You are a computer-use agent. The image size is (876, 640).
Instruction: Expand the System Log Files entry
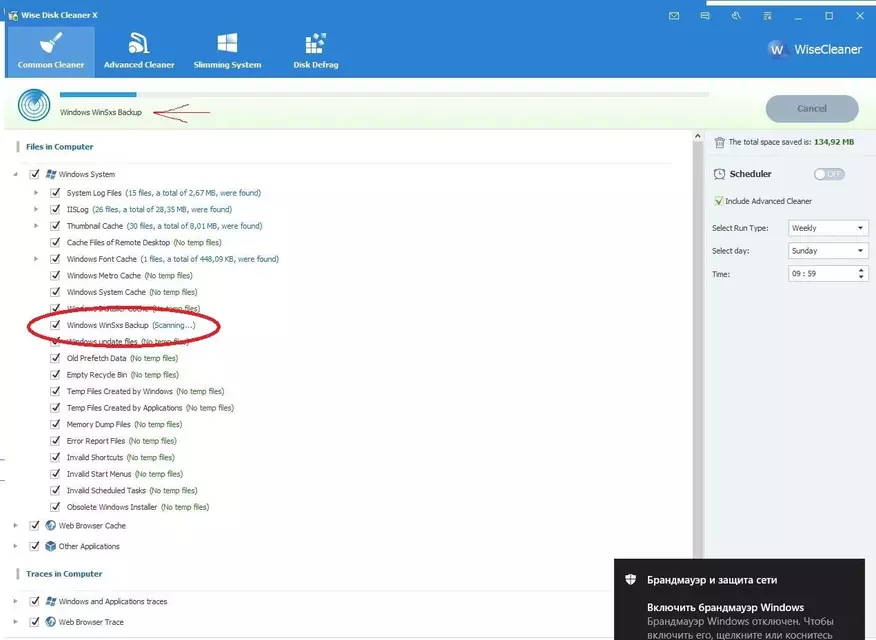(x=36, y=193)
